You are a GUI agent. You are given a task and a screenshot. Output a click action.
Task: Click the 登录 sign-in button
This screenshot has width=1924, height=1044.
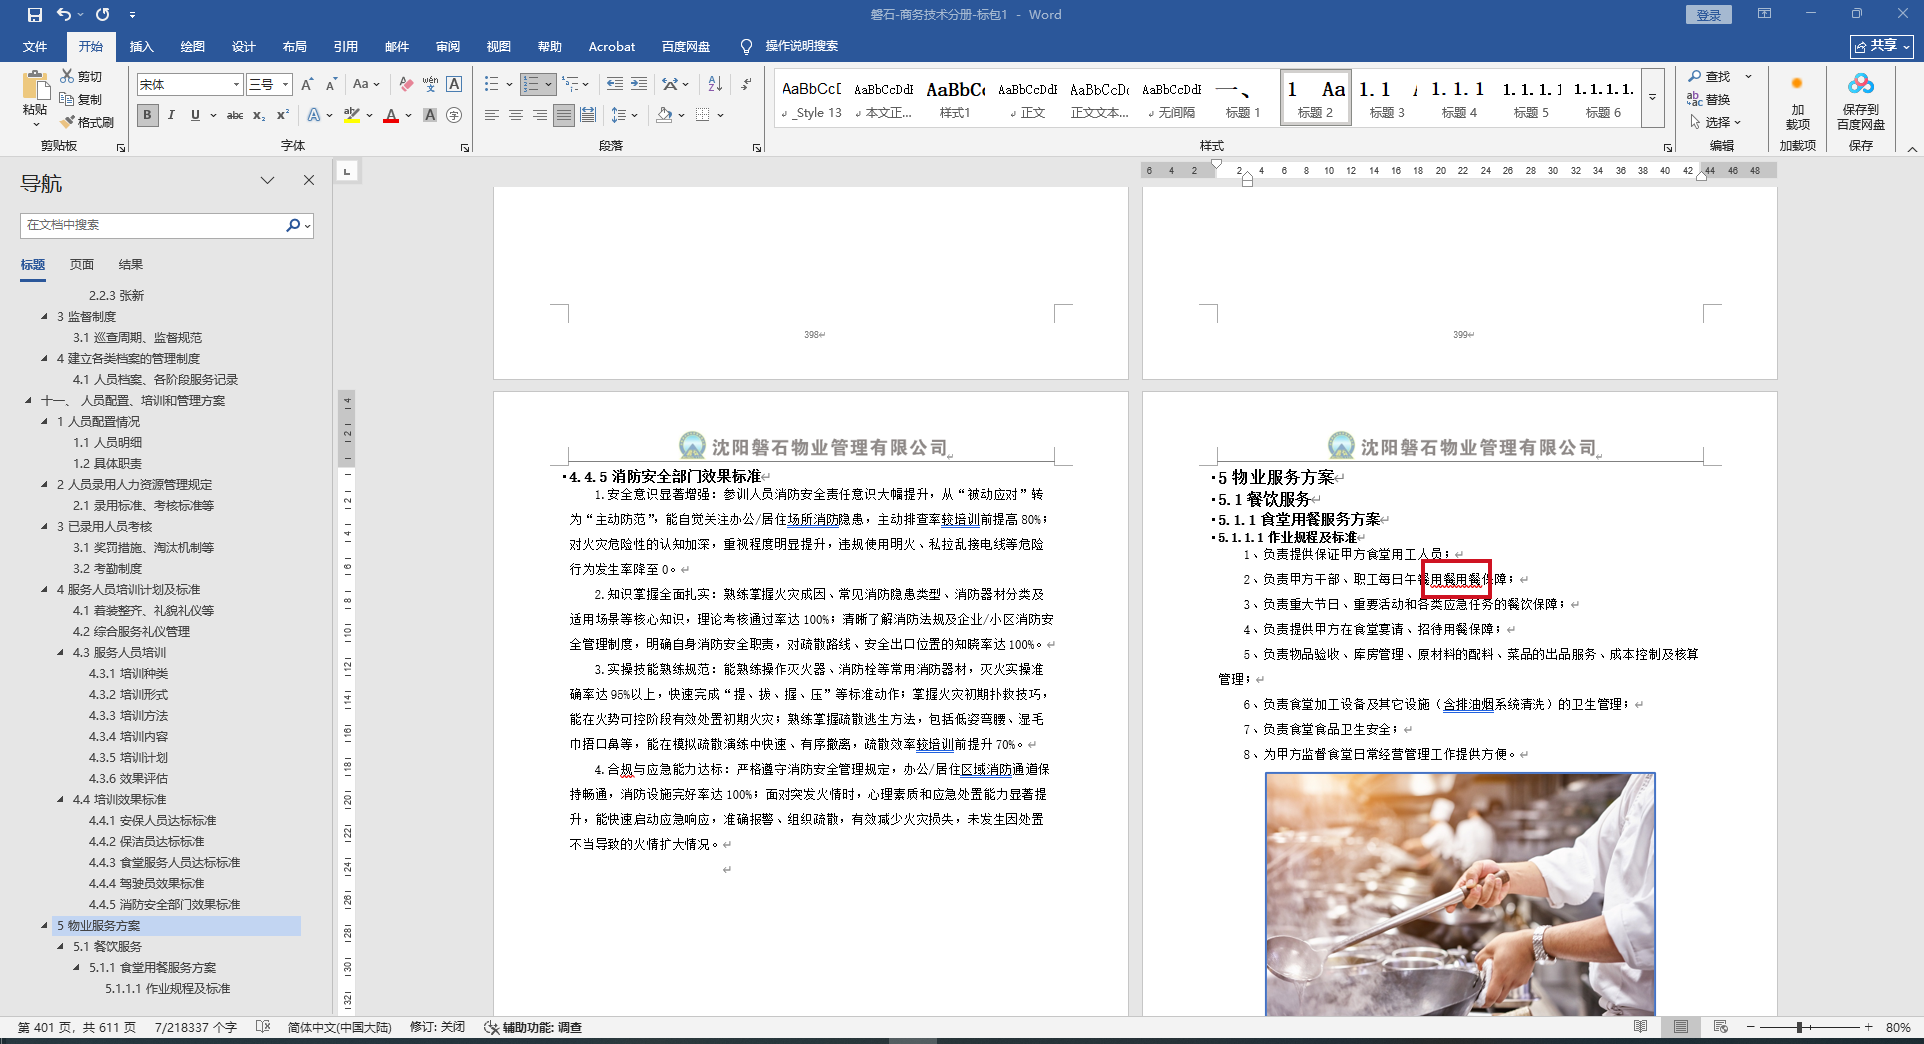click(1708, 15)
